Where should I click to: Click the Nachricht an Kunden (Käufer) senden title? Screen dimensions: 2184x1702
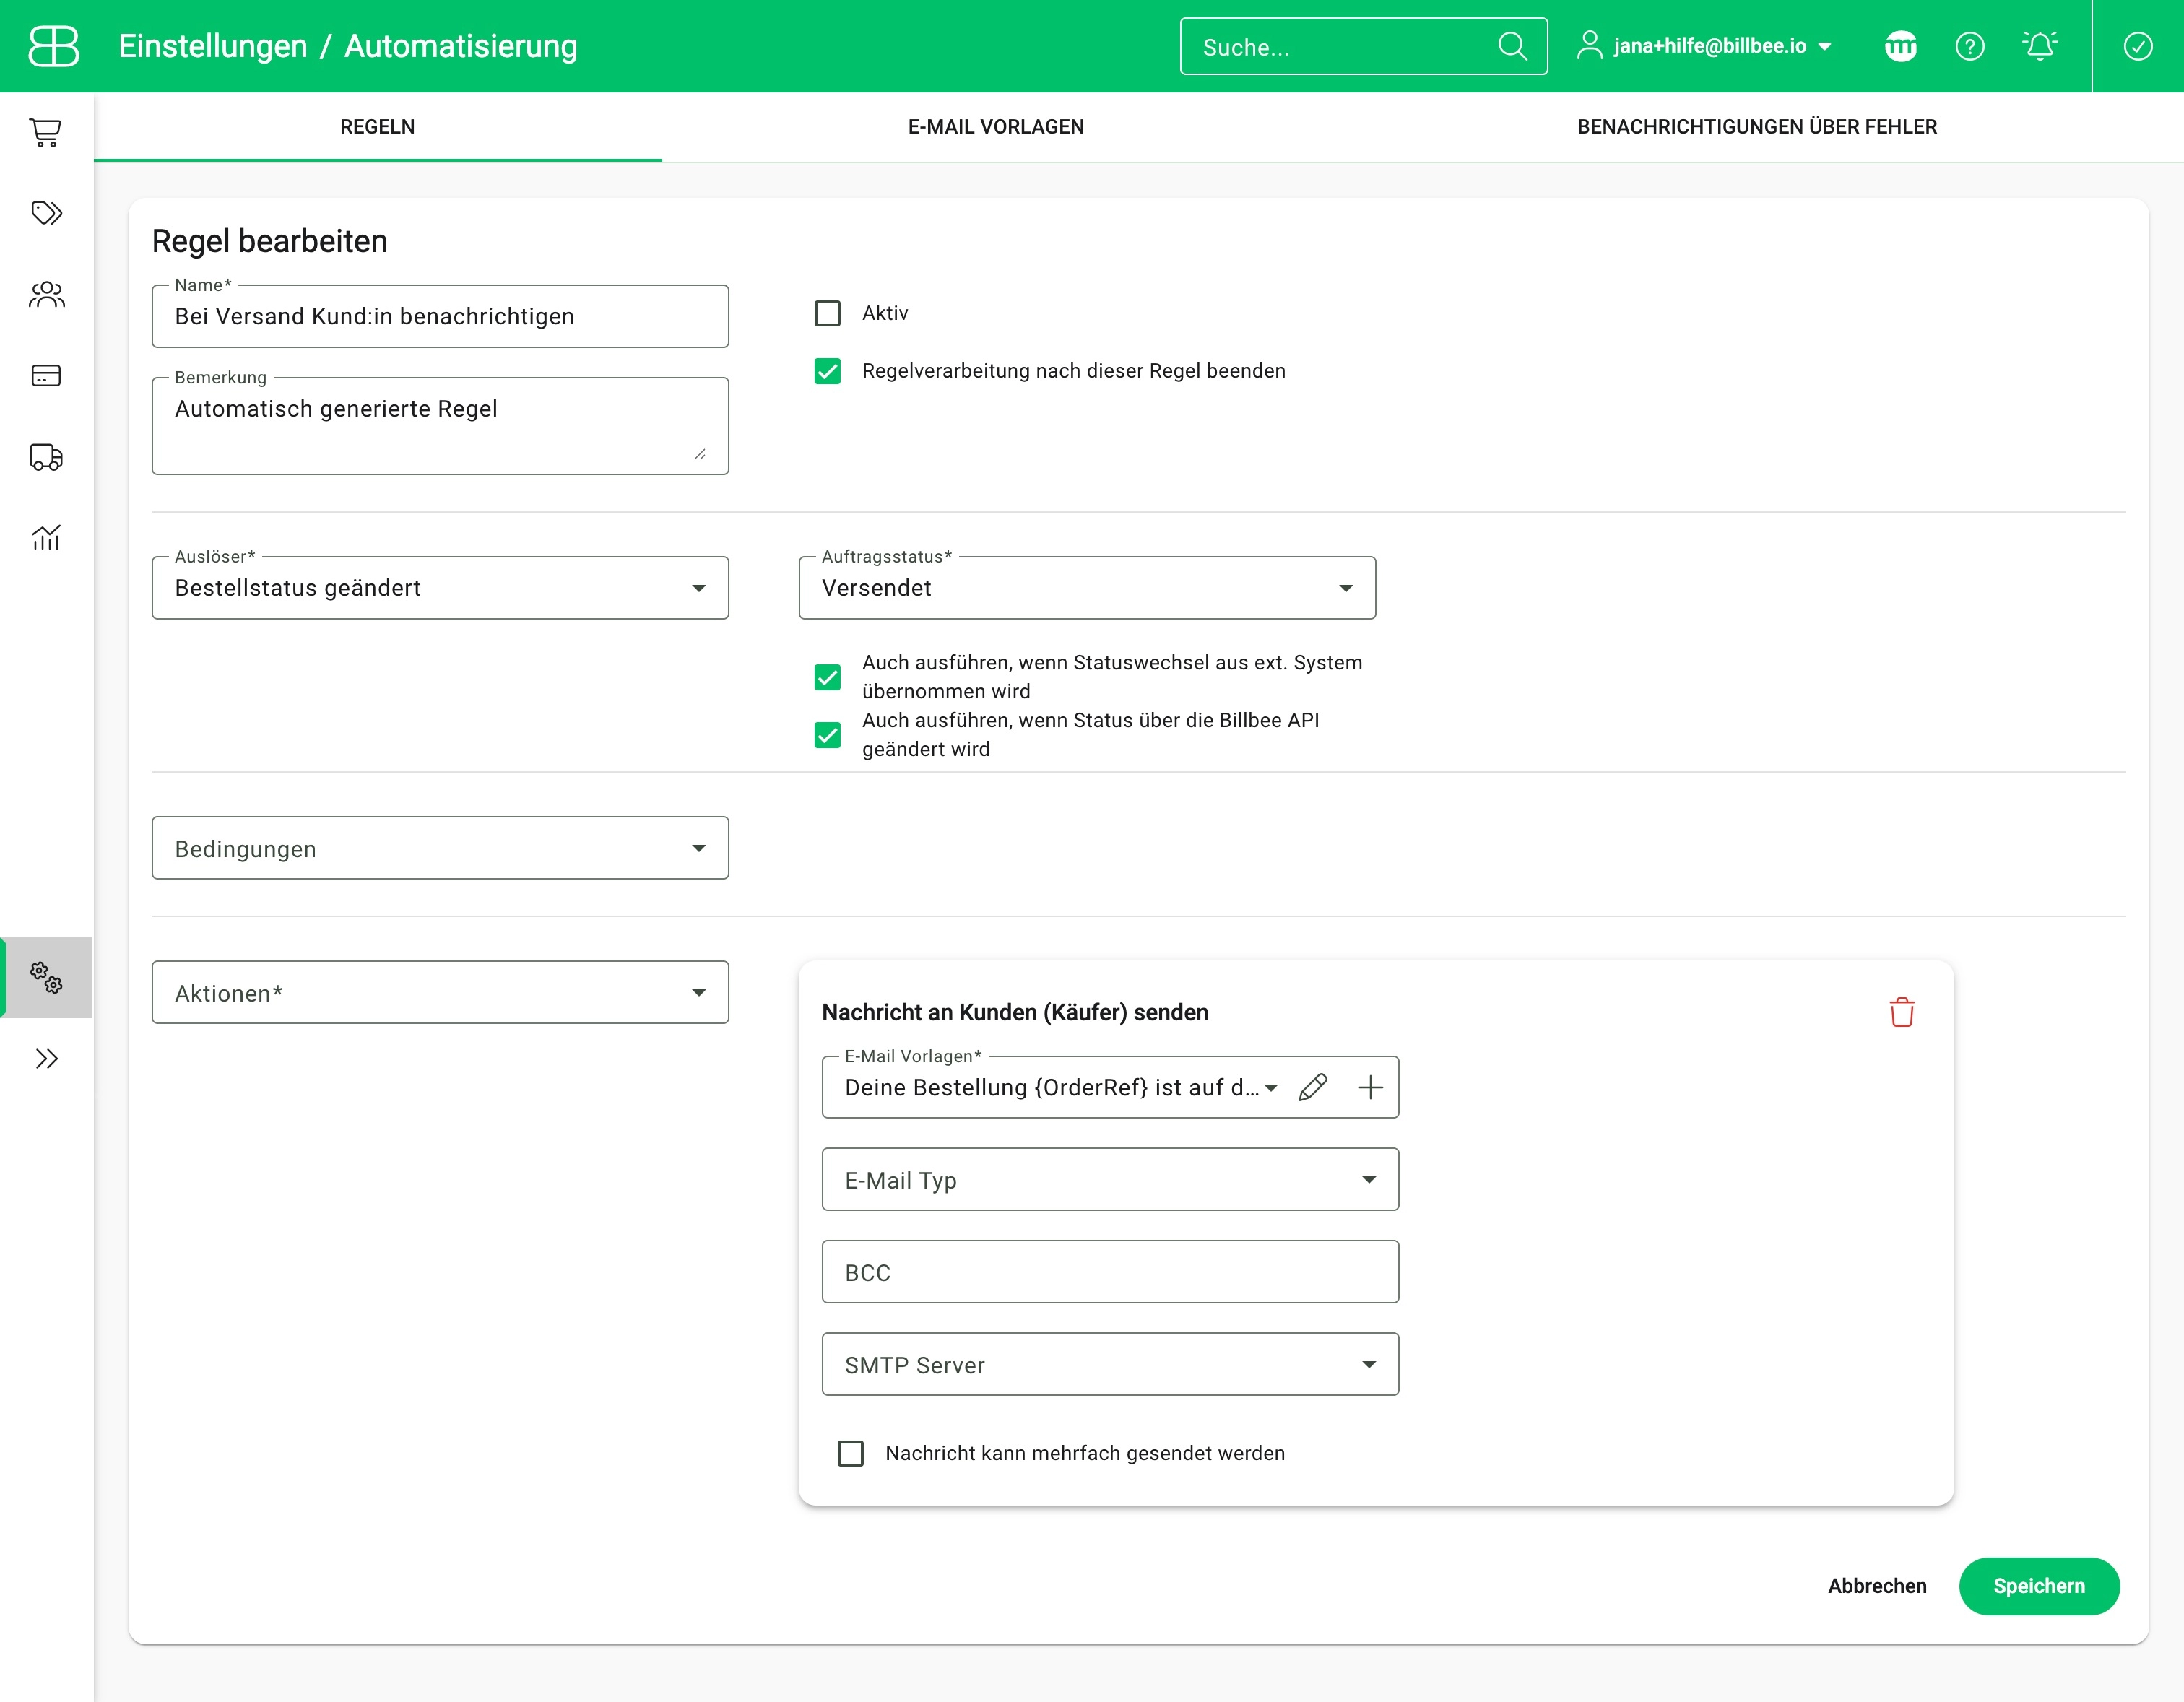[x=1015, y=1012]
